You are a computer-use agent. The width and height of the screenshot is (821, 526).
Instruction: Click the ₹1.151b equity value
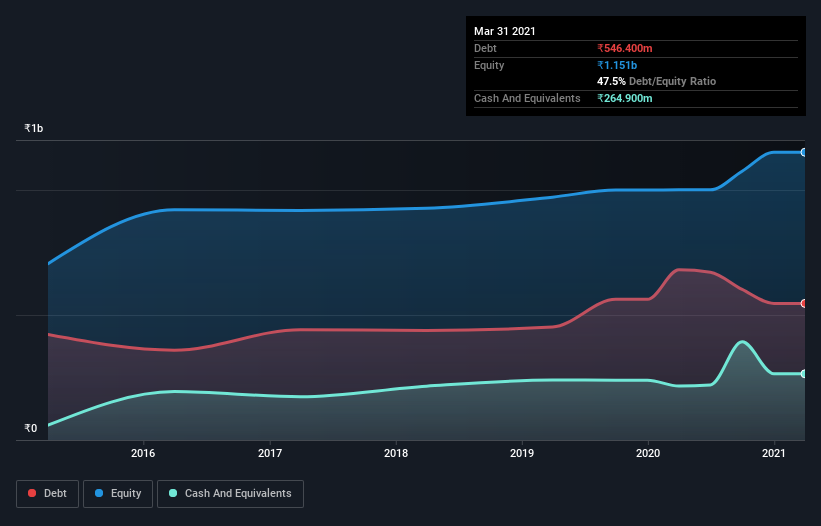pyautogui.click(x=617, y=65)
